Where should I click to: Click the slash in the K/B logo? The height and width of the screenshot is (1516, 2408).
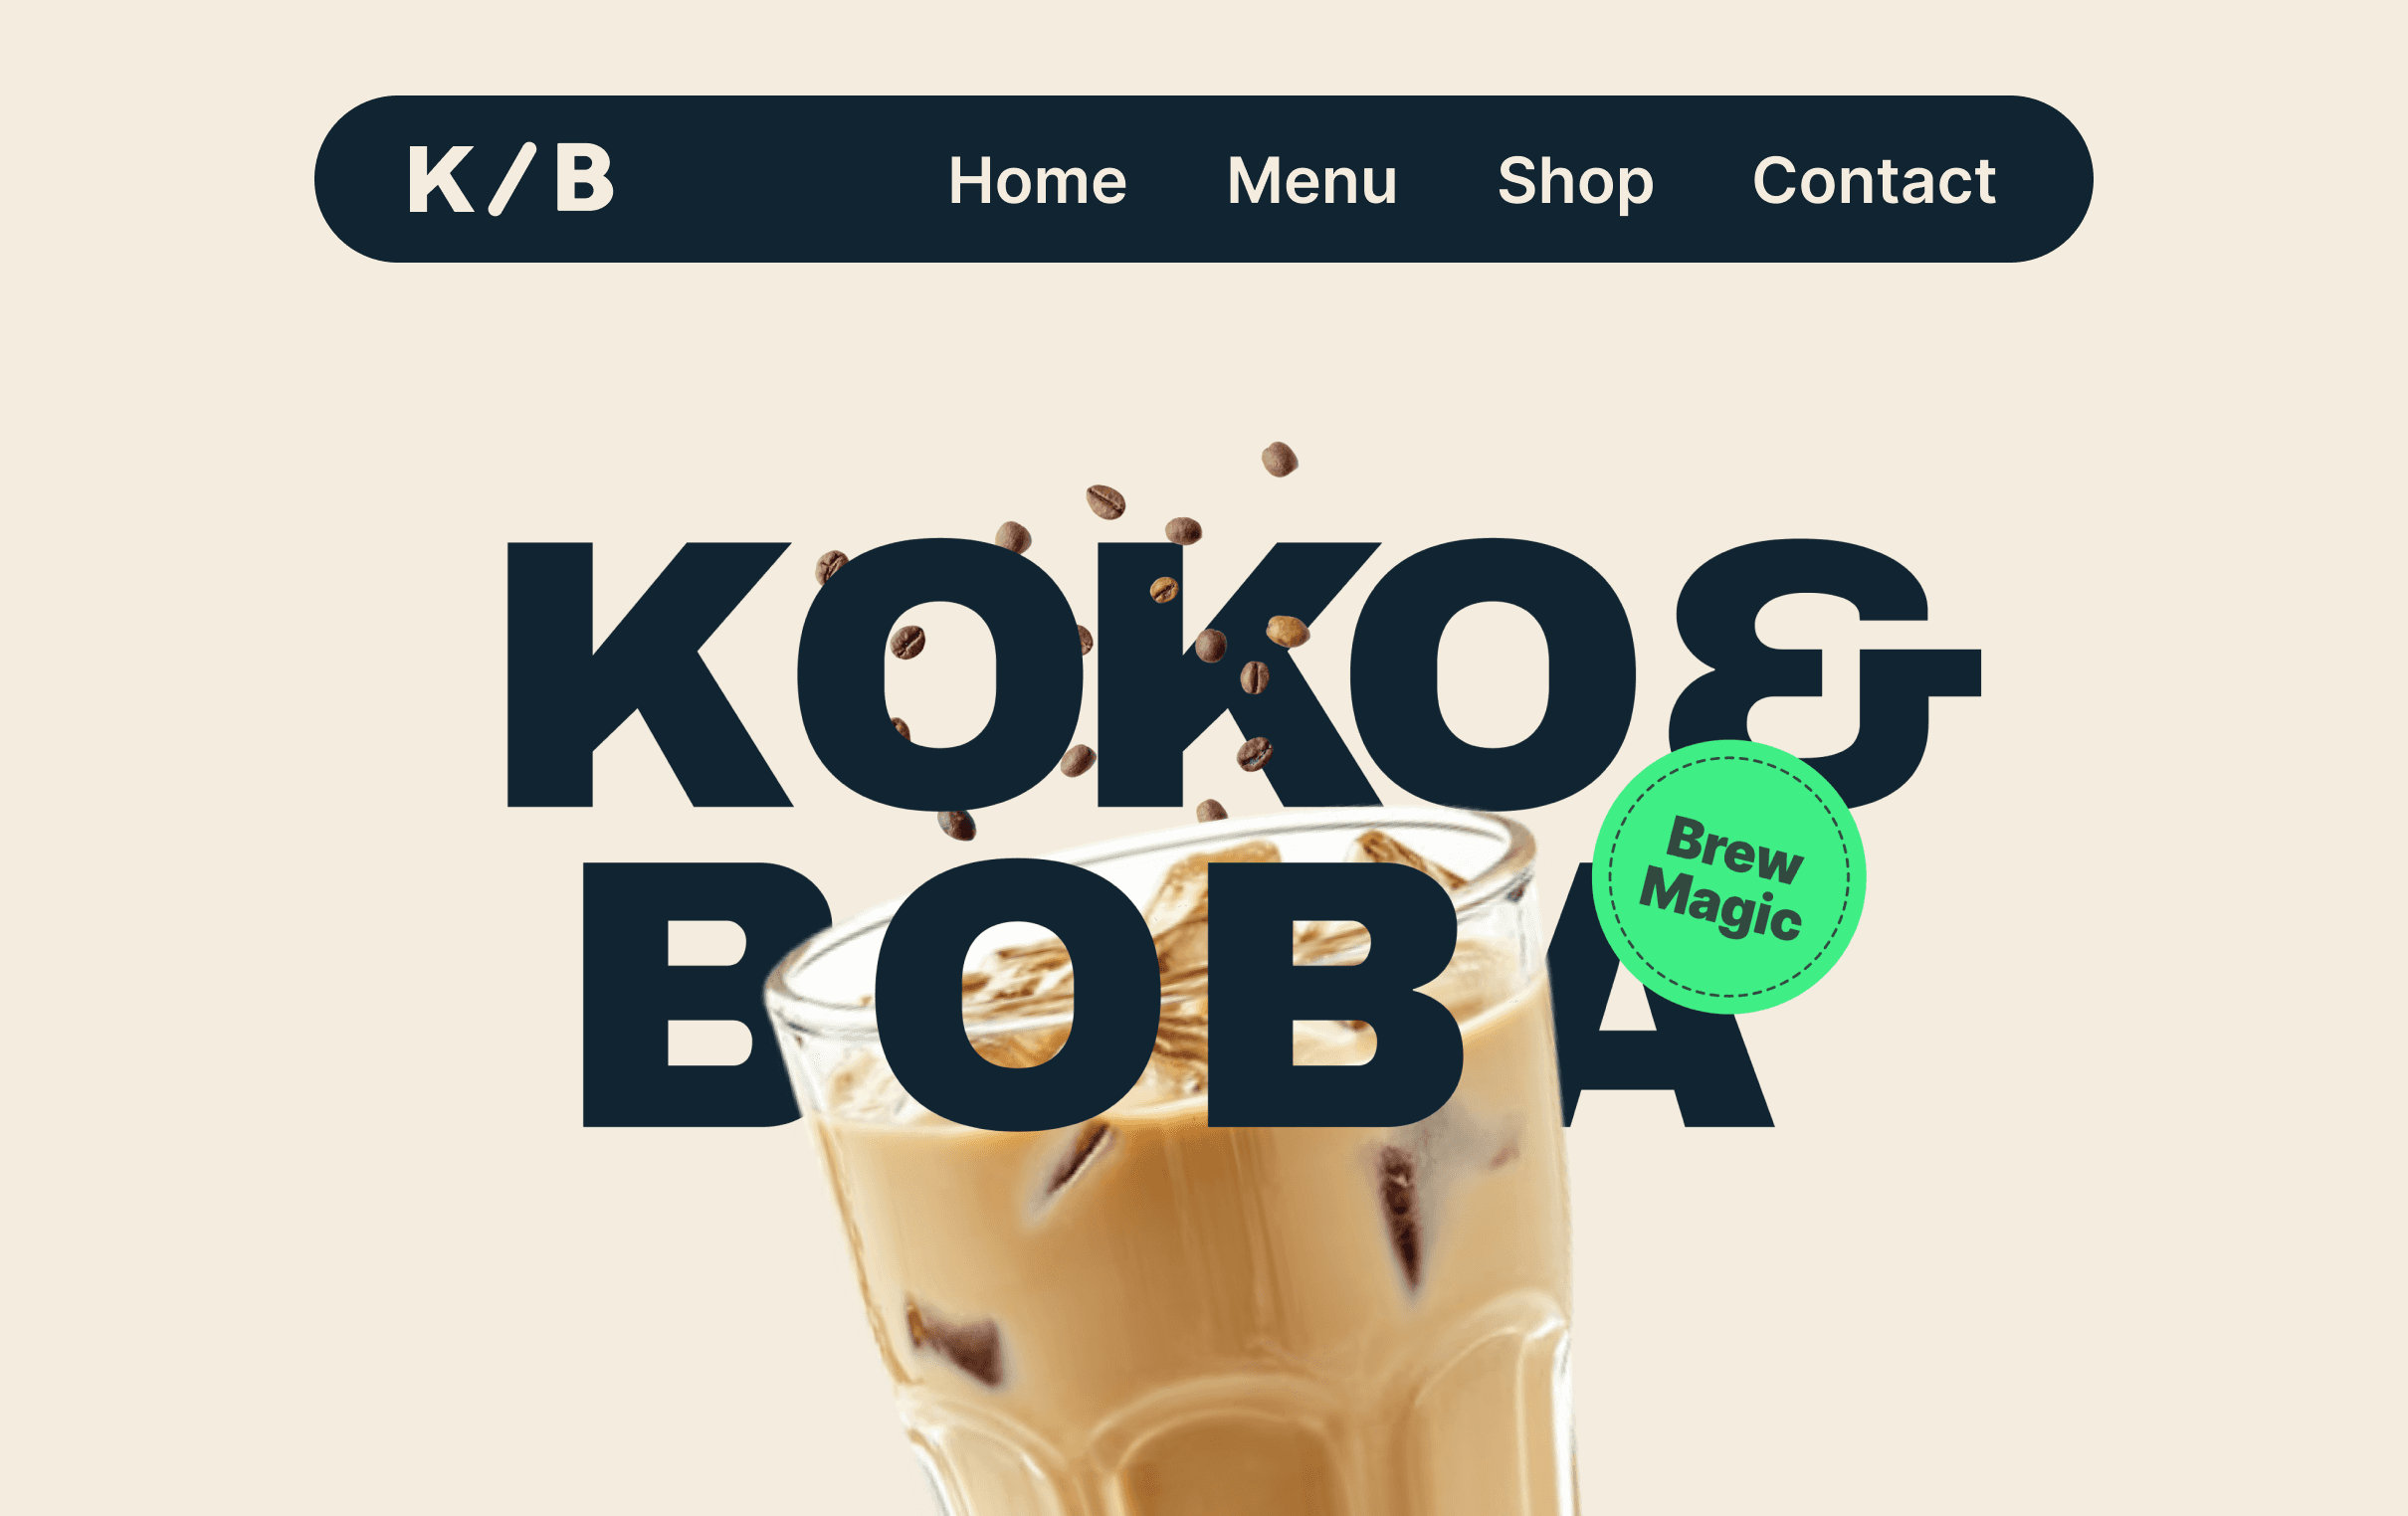(512, 179)
